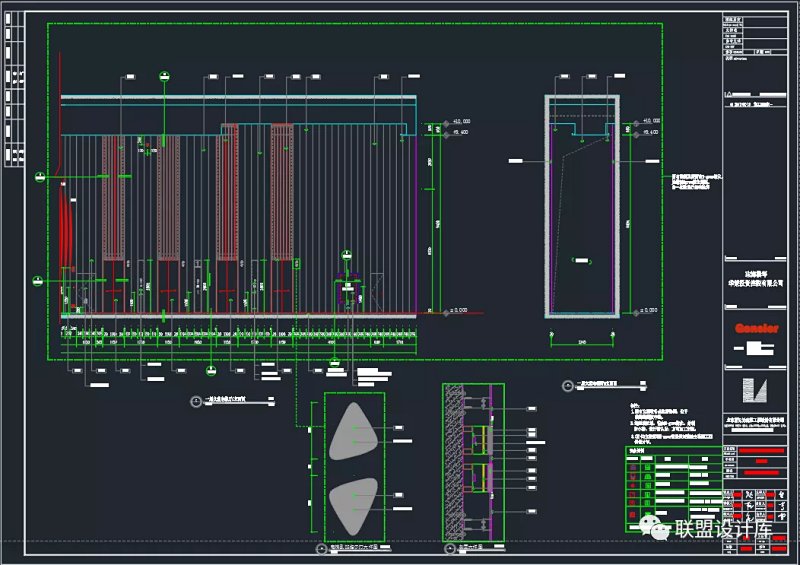800x565 pixels.
Task: Click the legend table in lower right
Action: (x=668, y=483)
